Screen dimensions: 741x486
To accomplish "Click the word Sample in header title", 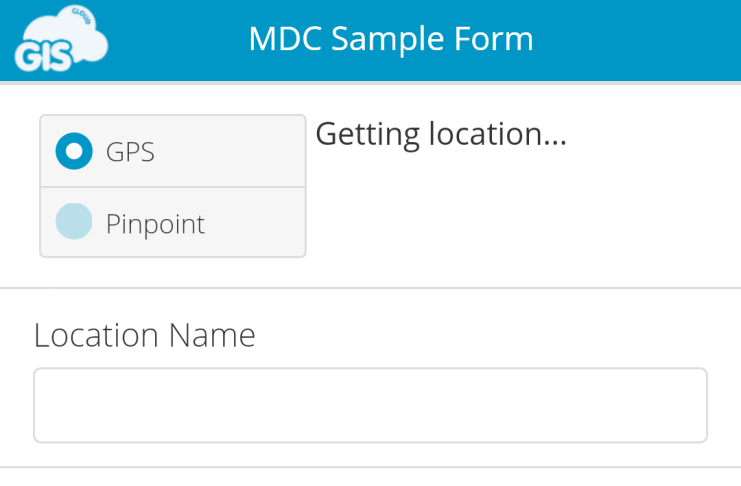I will (388, 40).
